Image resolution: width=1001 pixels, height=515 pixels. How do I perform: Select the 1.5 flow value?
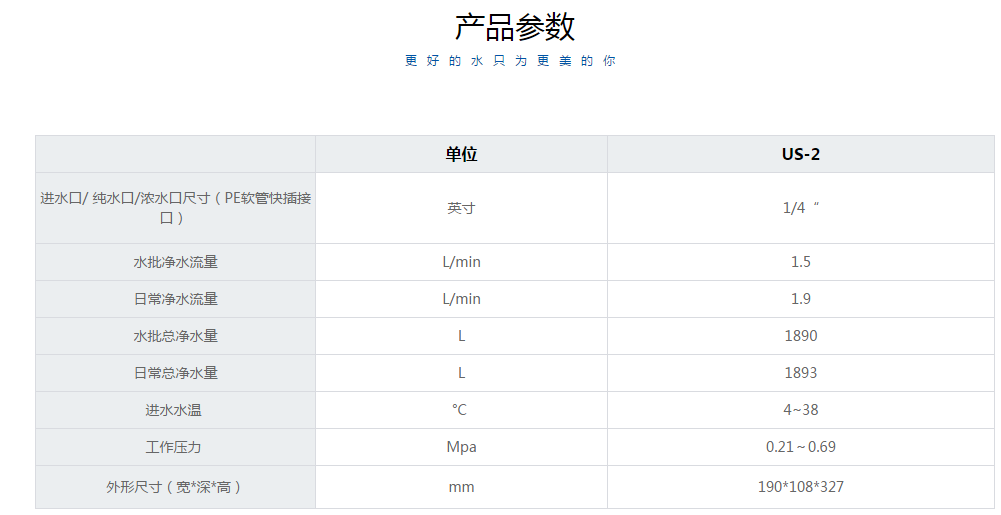[800, 262]
